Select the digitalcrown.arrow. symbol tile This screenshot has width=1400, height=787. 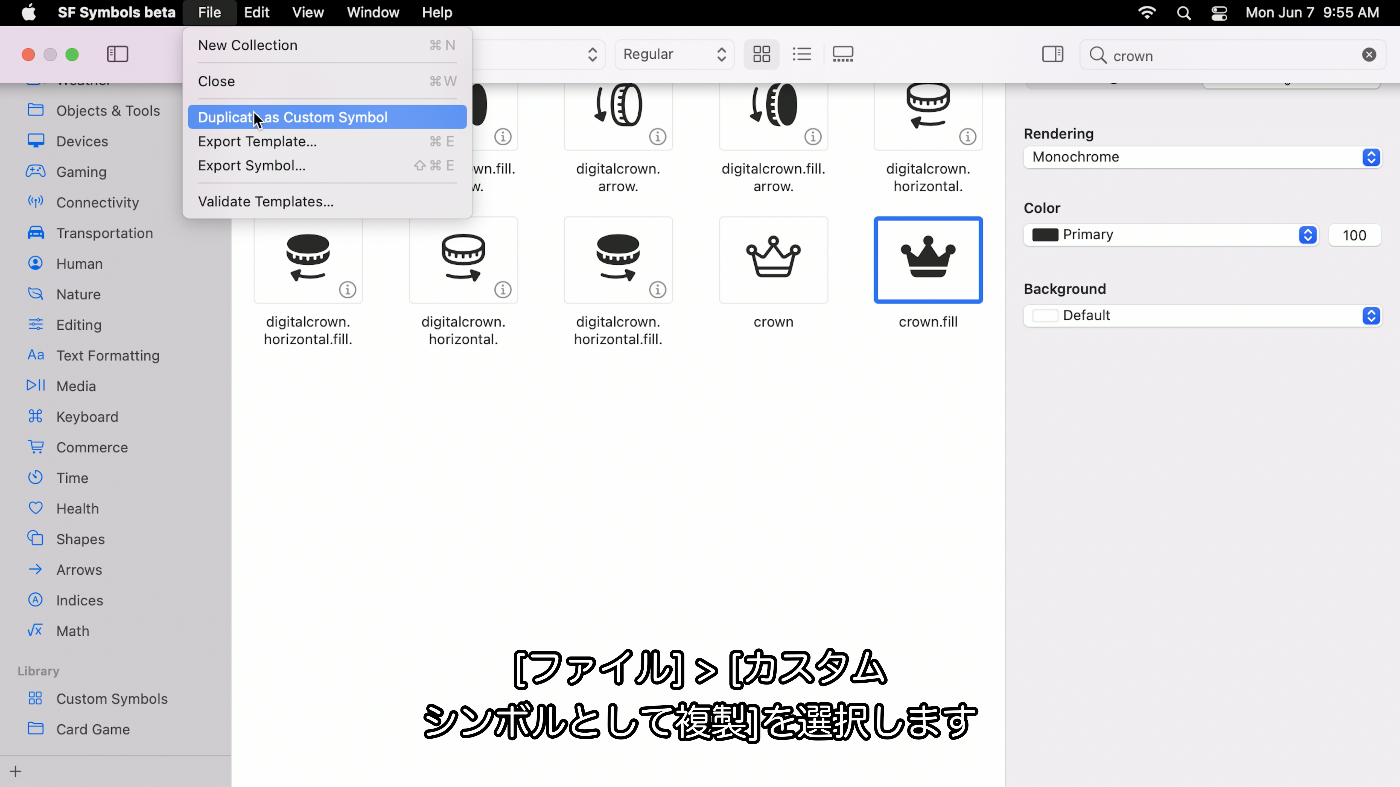click(x=618, y=116)
